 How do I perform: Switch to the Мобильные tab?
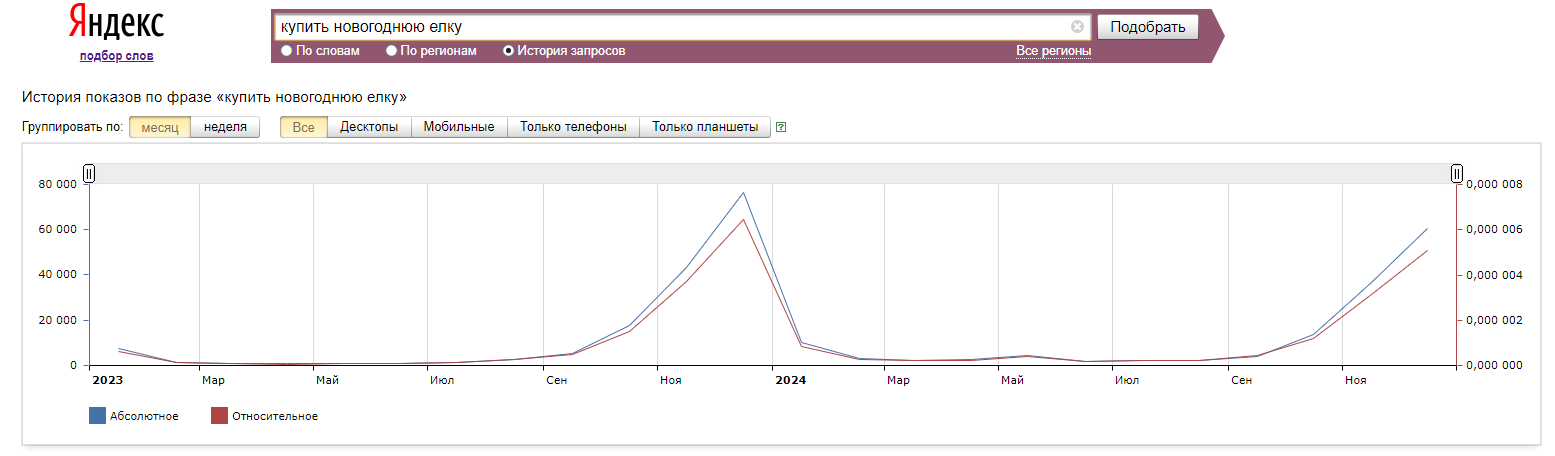click(x=459, y=127)
